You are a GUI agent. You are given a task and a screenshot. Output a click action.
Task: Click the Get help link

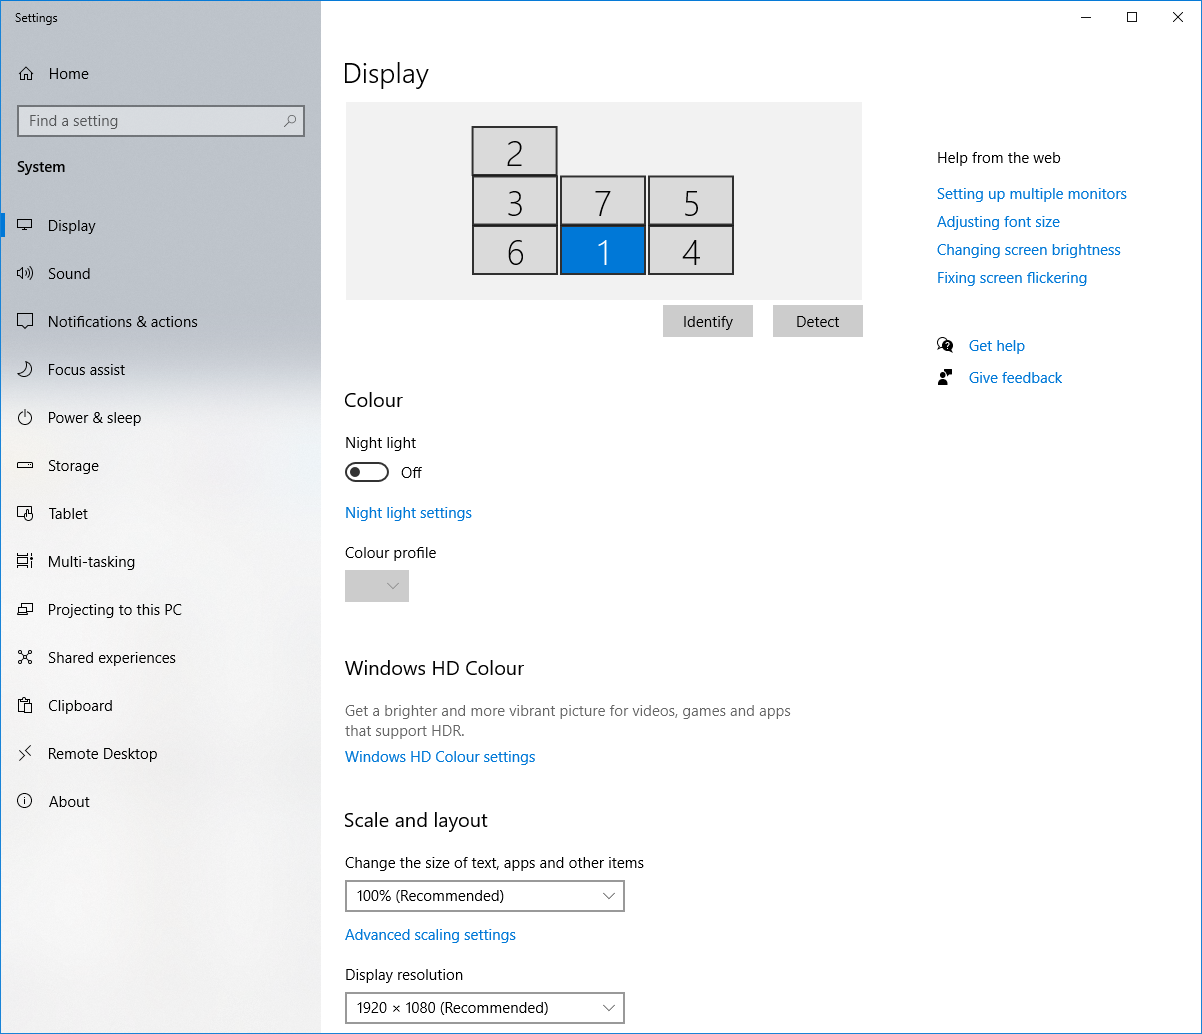click(x=997, y=346)
